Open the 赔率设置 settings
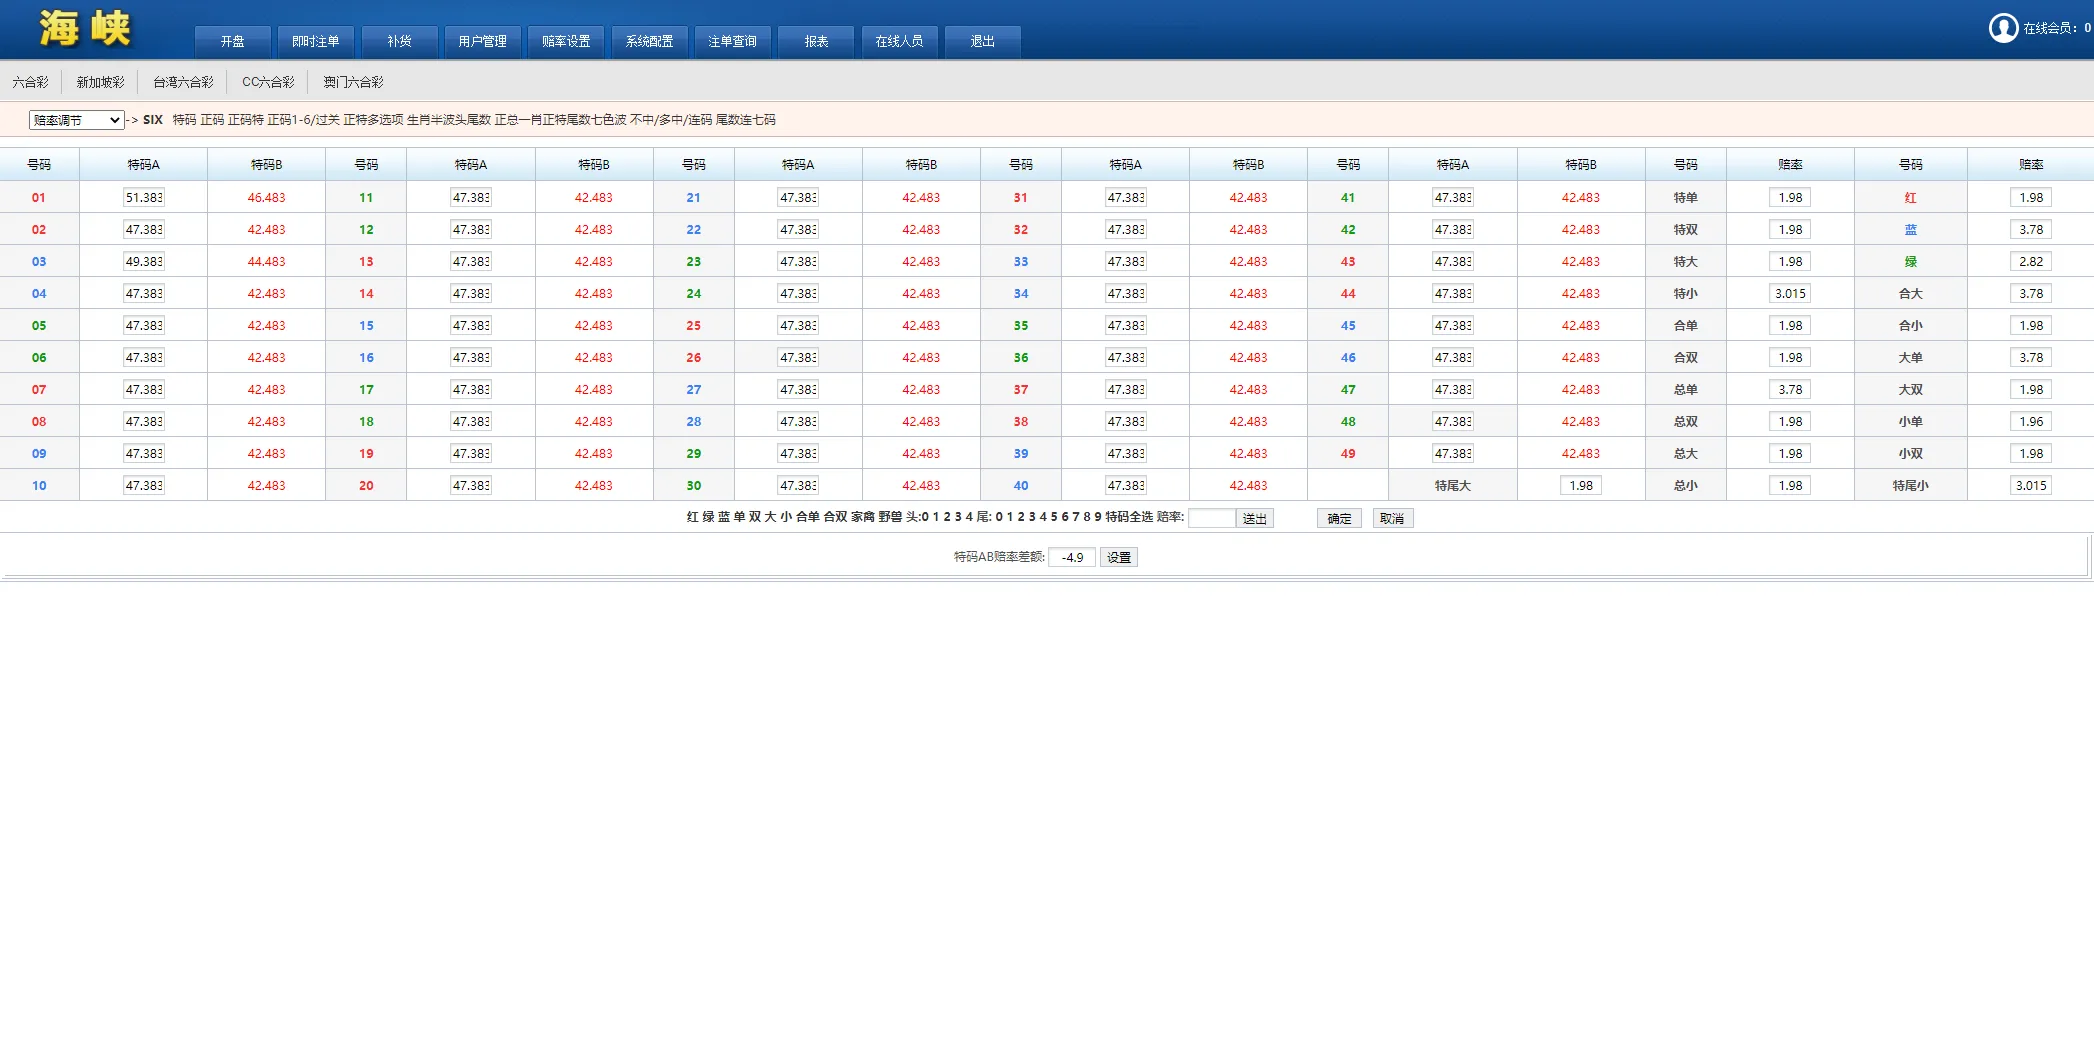This screenshot has height=1055, width=2094. click(566, 41)
